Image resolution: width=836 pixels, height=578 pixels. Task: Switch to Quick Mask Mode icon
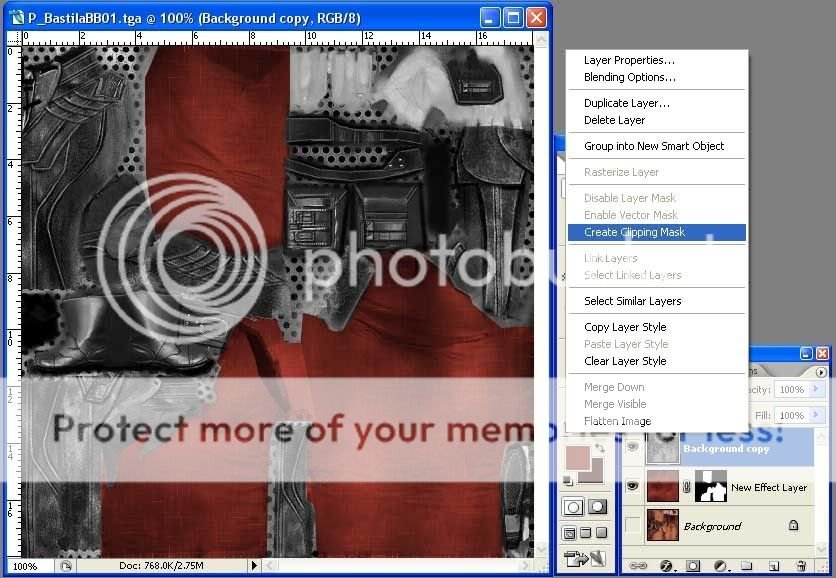[596, 507]
